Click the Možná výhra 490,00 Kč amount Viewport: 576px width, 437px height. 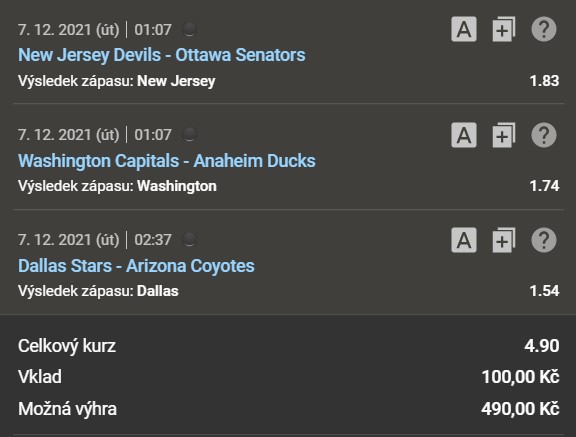(520, 409)
